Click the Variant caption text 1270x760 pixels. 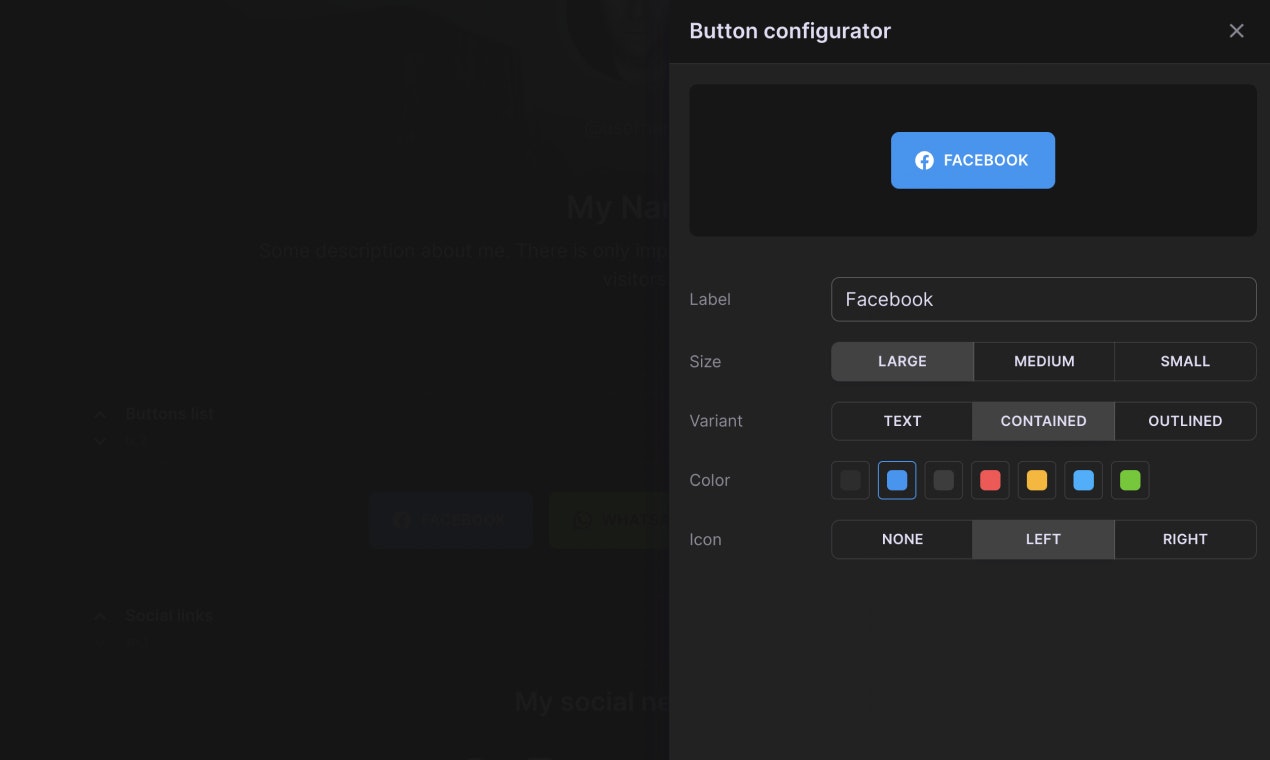pyautogui.click(x=716, y=421)
